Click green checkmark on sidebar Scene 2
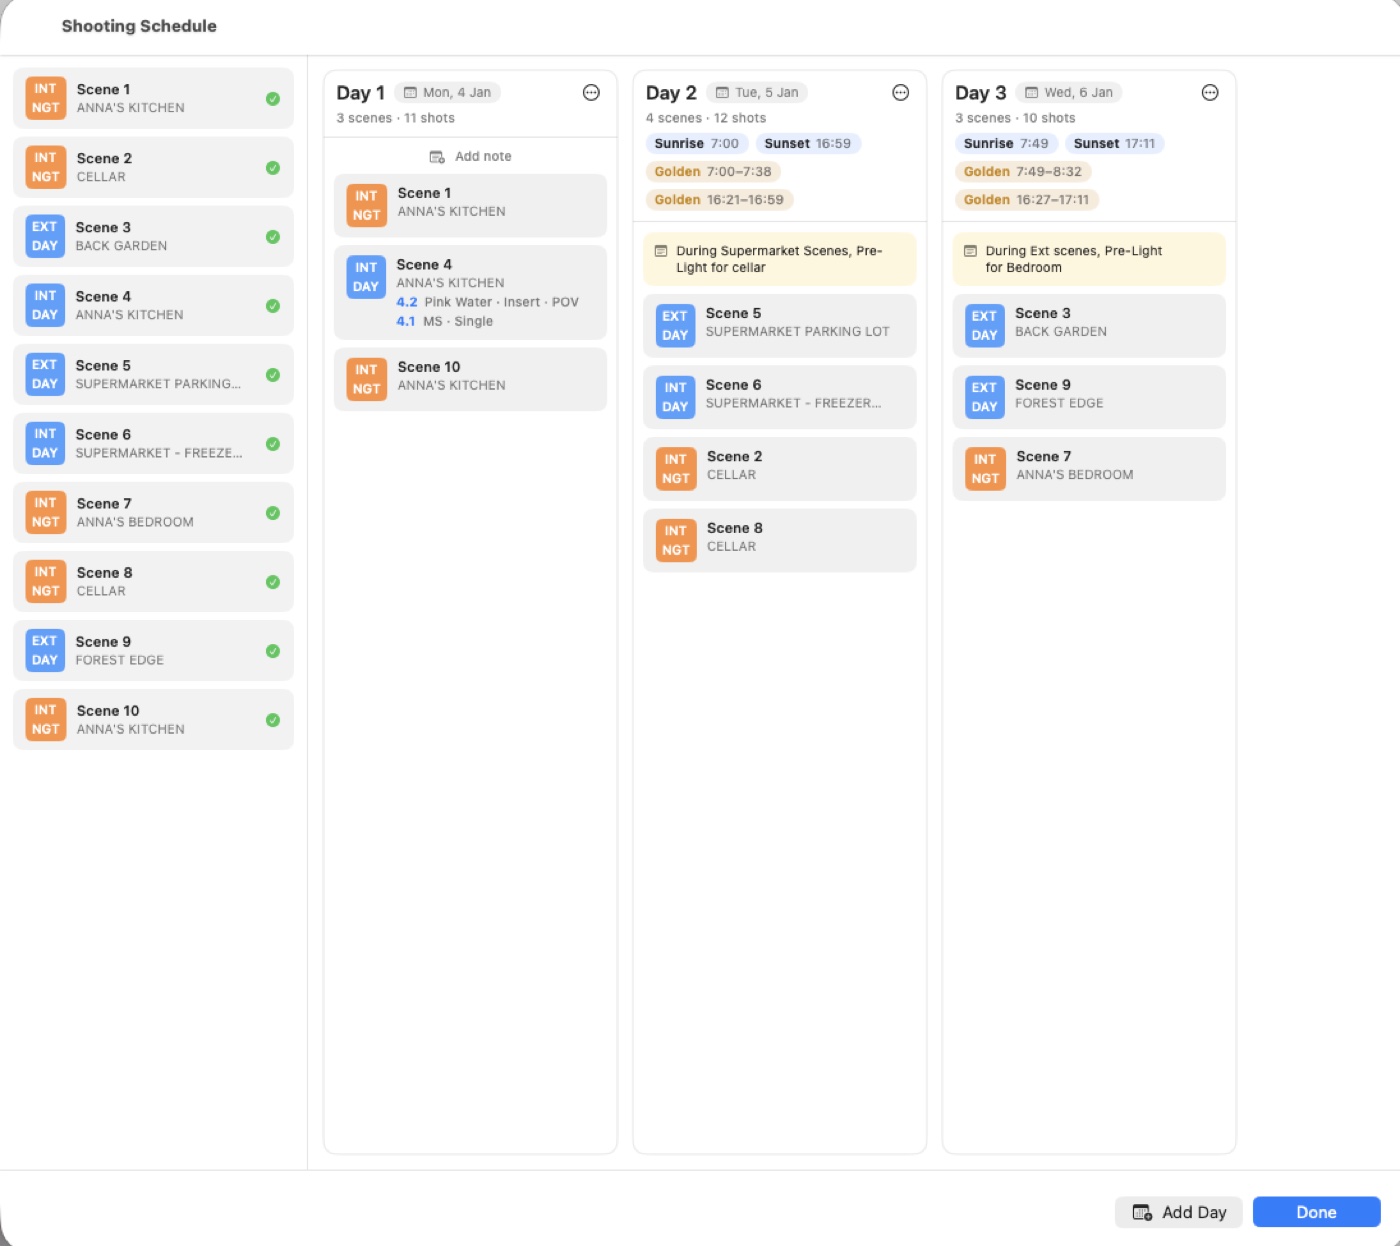 273,168
